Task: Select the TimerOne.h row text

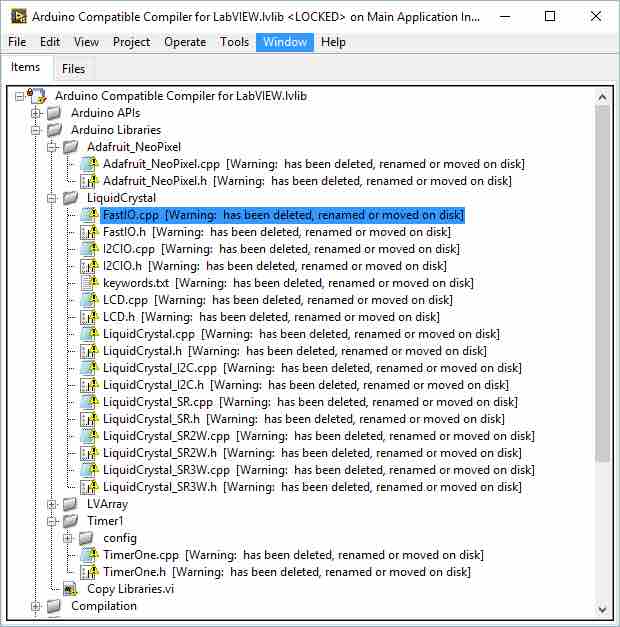Action: 287,572
